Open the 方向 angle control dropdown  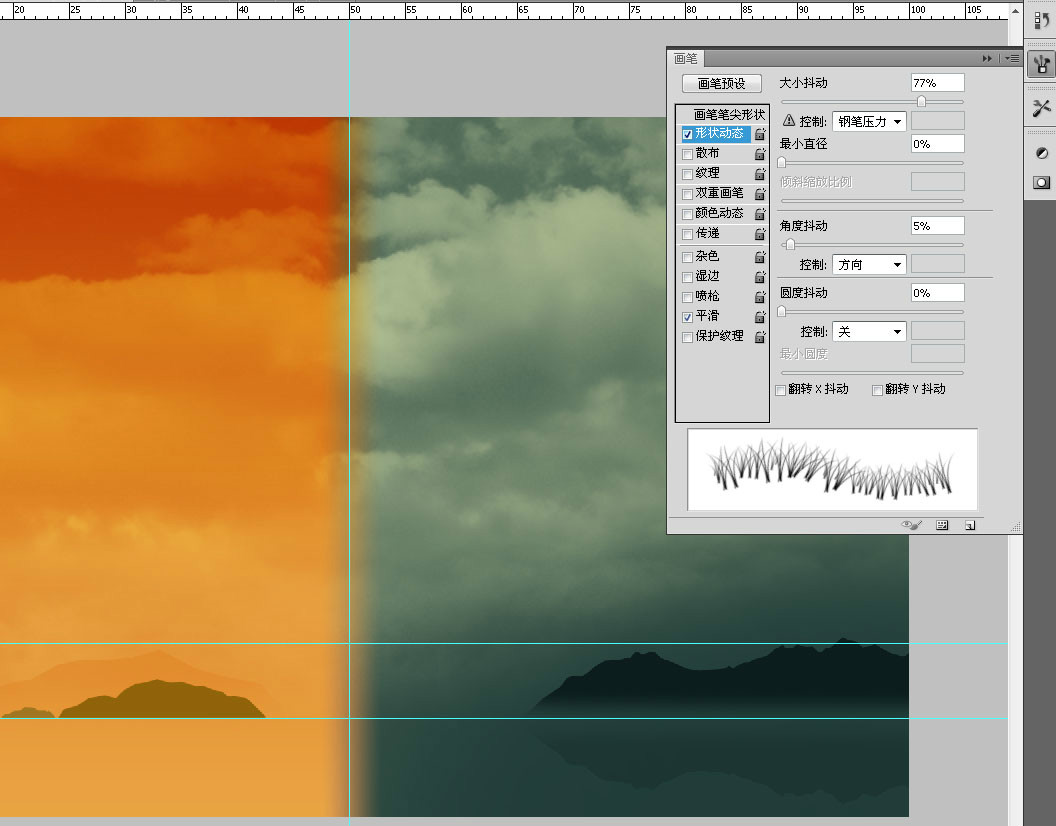[869, 264]
